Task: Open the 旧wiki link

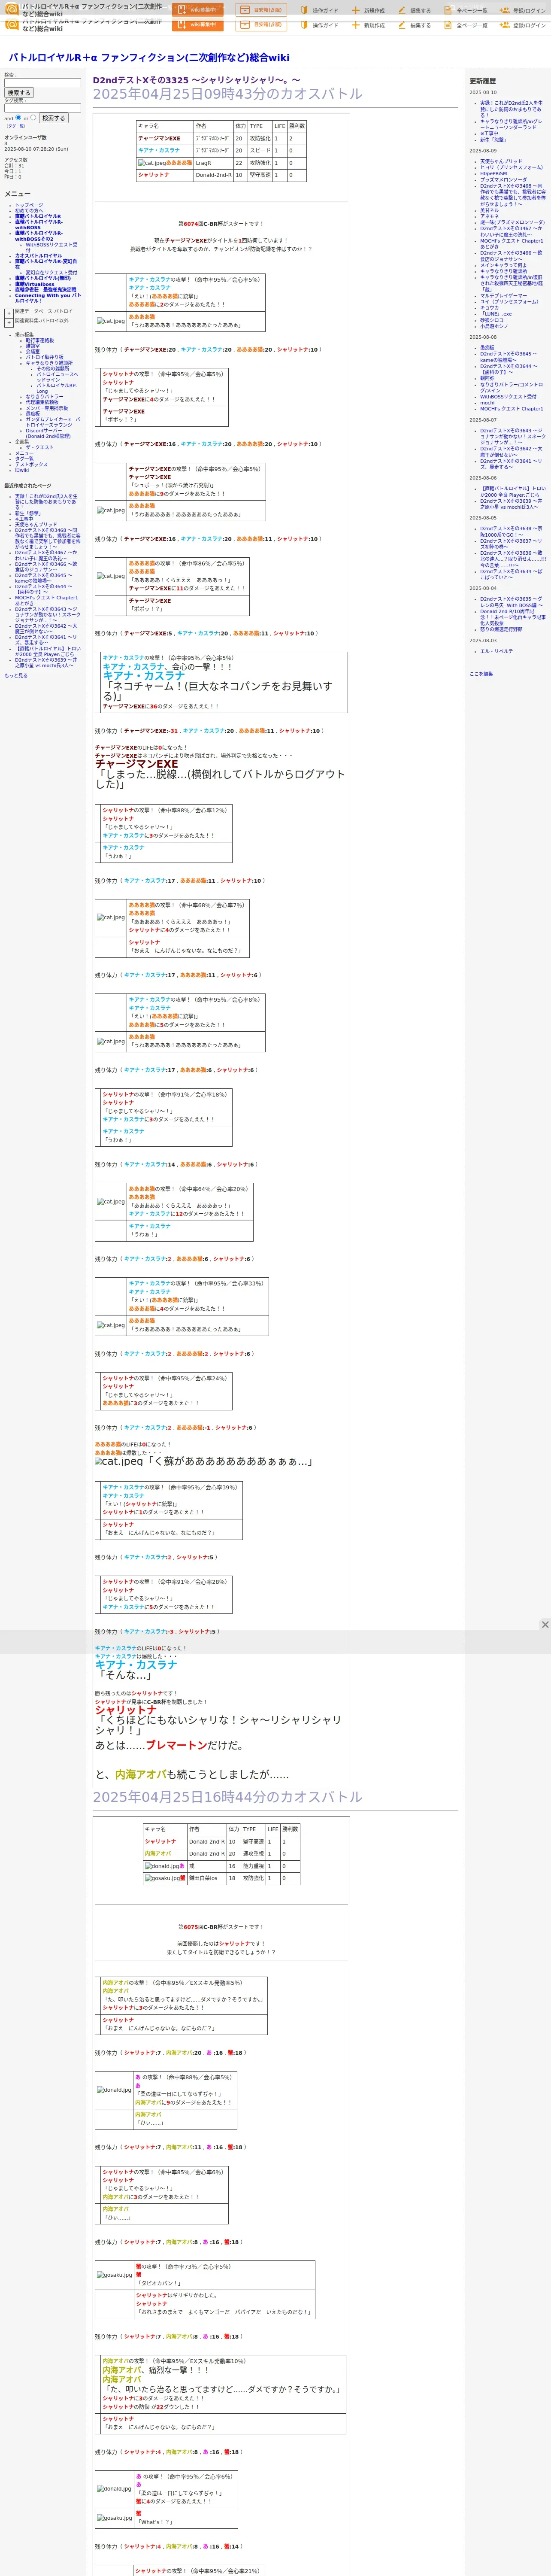Action: [x=22, y=470]
